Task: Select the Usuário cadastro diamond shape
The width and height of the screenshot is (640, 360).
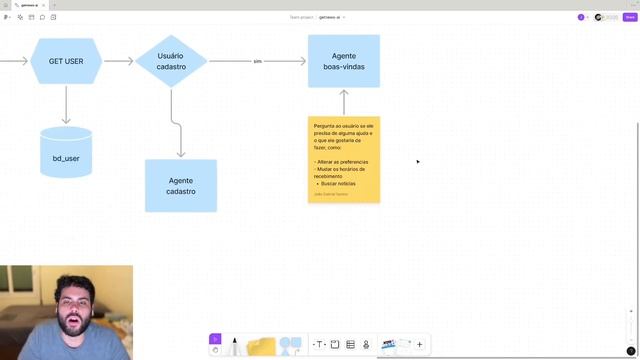Action: (171, 61)
